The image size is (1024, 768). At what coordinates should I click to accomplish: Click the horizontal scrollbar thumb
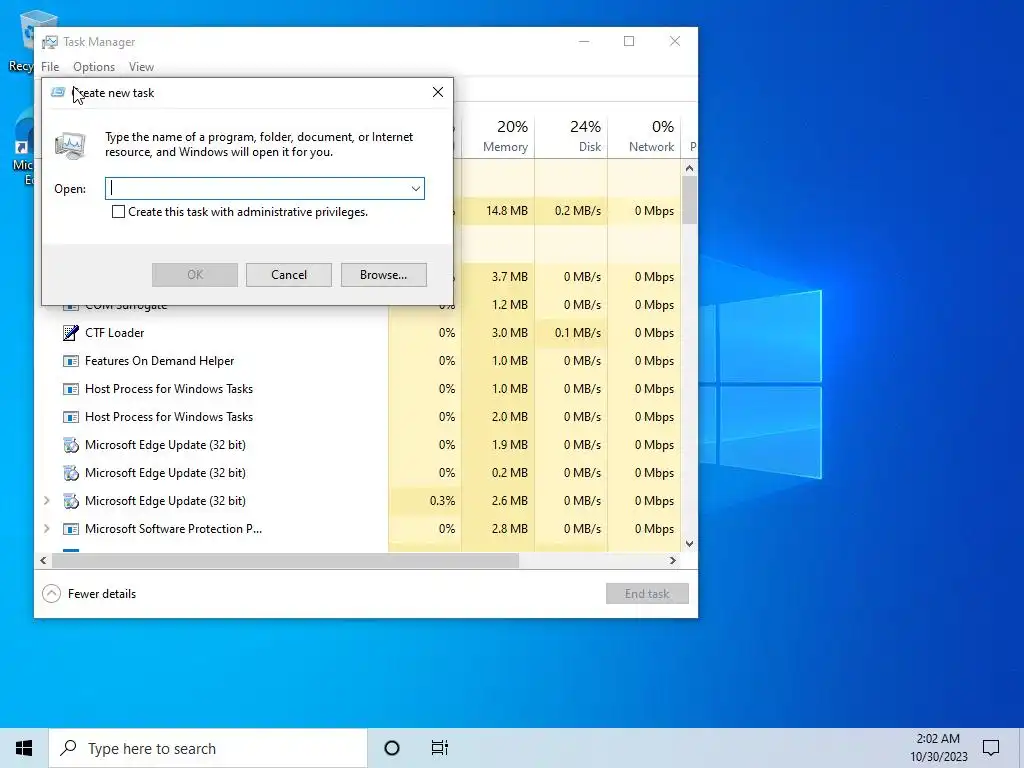(285, 560)
